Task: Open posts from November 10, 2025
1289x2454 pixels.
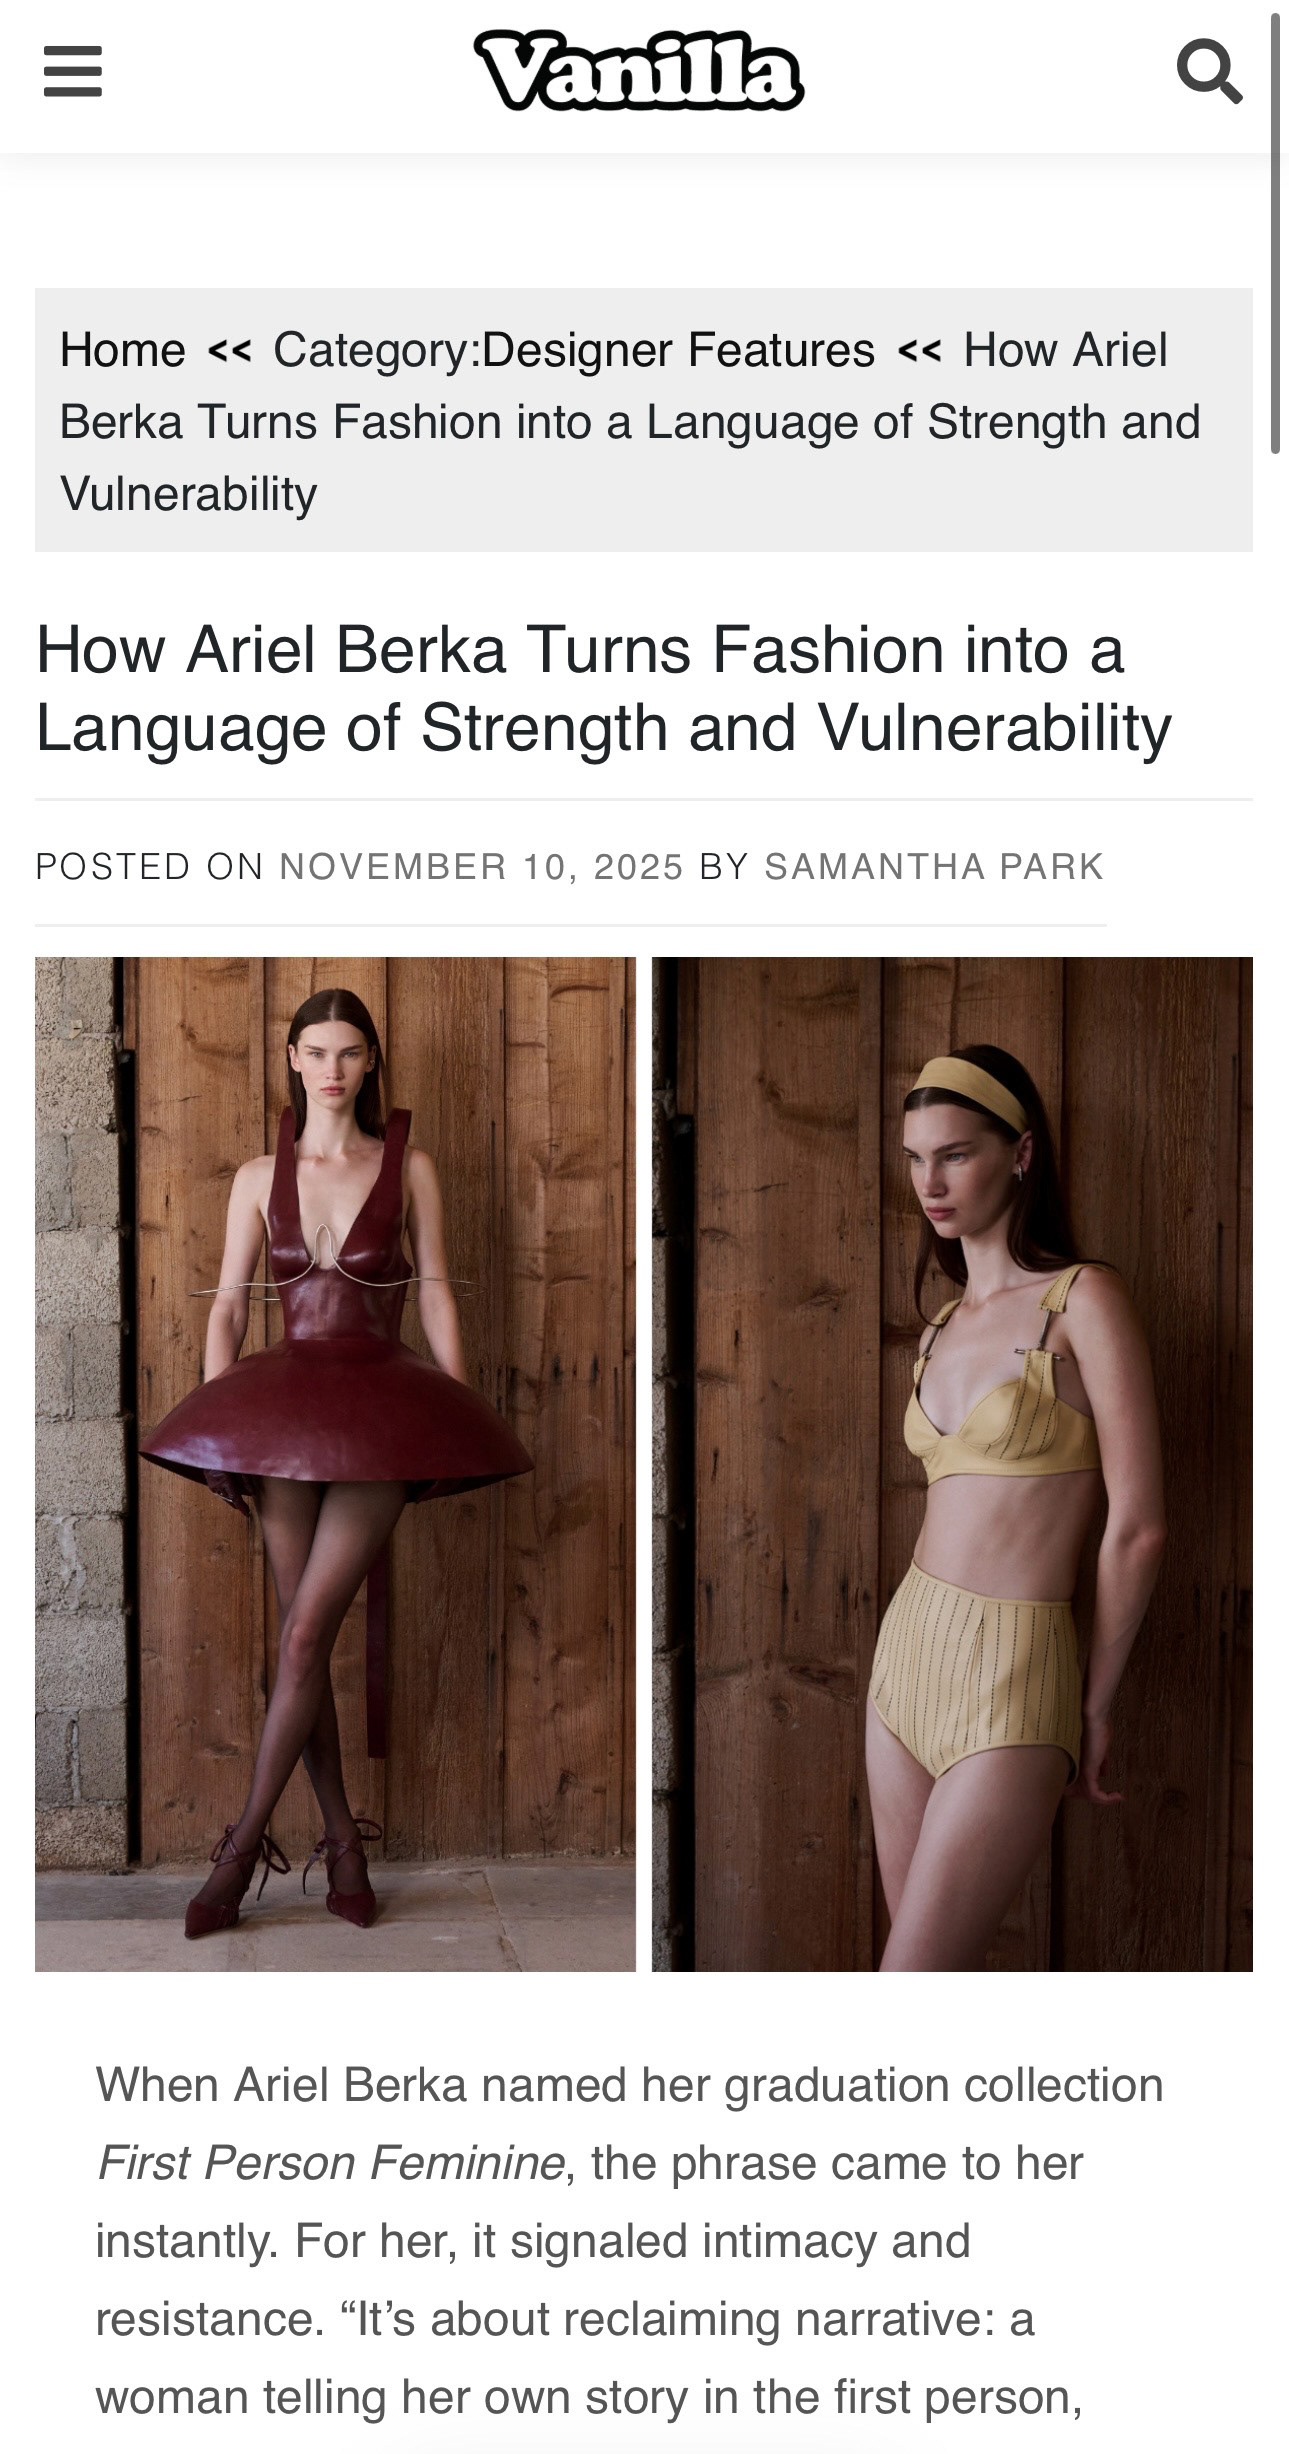Action: [x=481, y=866]
